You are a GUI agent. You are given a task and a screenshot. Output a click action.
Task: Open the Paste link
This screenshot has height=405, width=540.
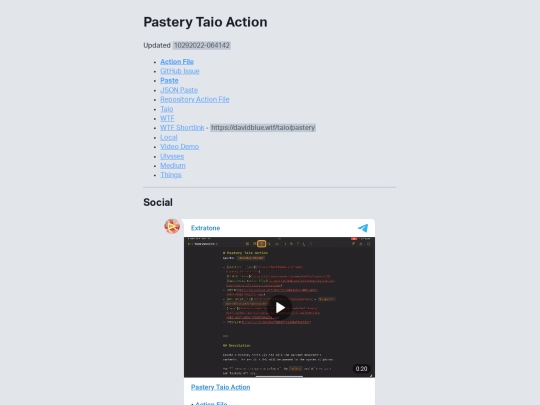pyautogui.click(x=169, y=81)
